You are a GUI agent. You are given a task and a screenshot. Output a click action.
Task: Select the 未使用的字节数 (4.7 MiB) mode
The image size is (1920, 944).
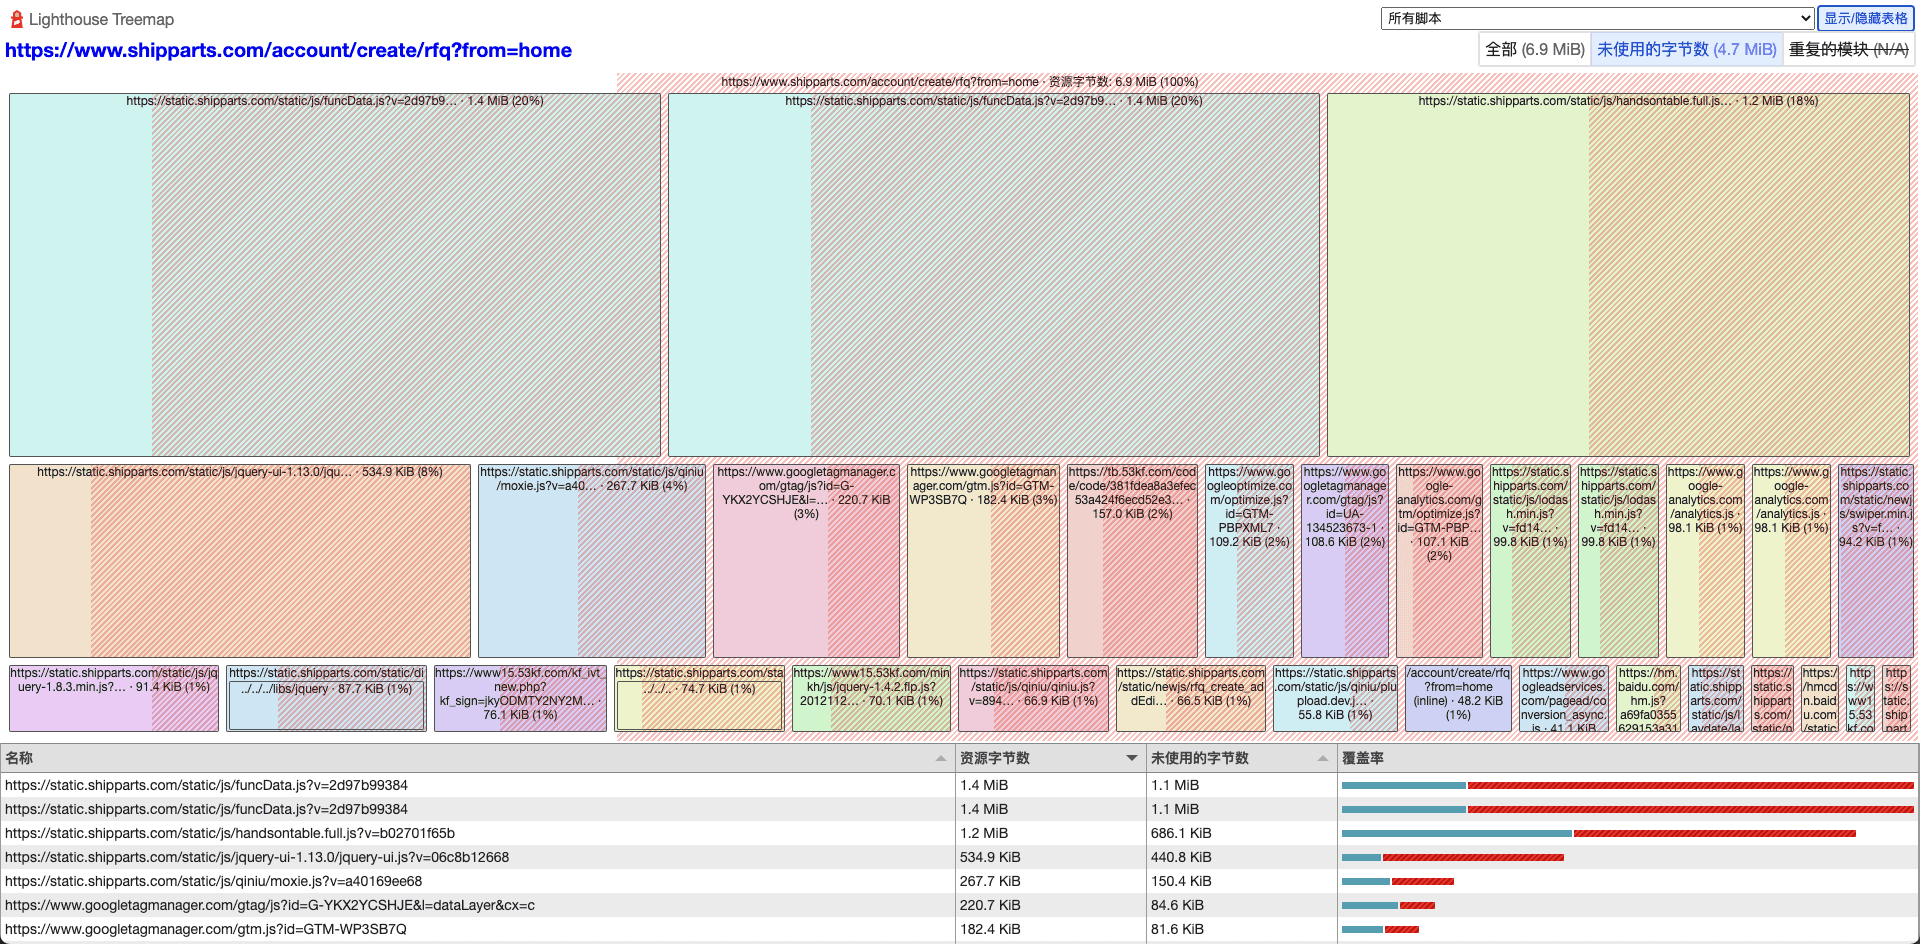click(x=1685, y=47)
